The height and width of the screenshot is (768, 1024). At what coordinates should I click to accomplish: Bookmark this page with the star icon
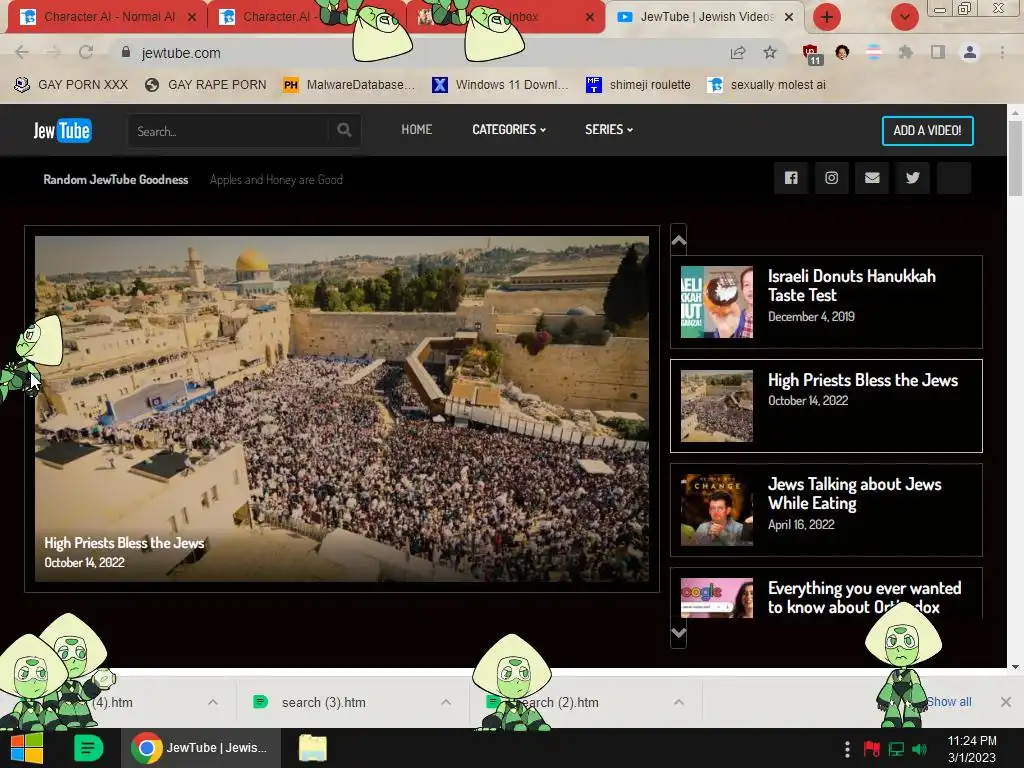(x=770, y=52)
